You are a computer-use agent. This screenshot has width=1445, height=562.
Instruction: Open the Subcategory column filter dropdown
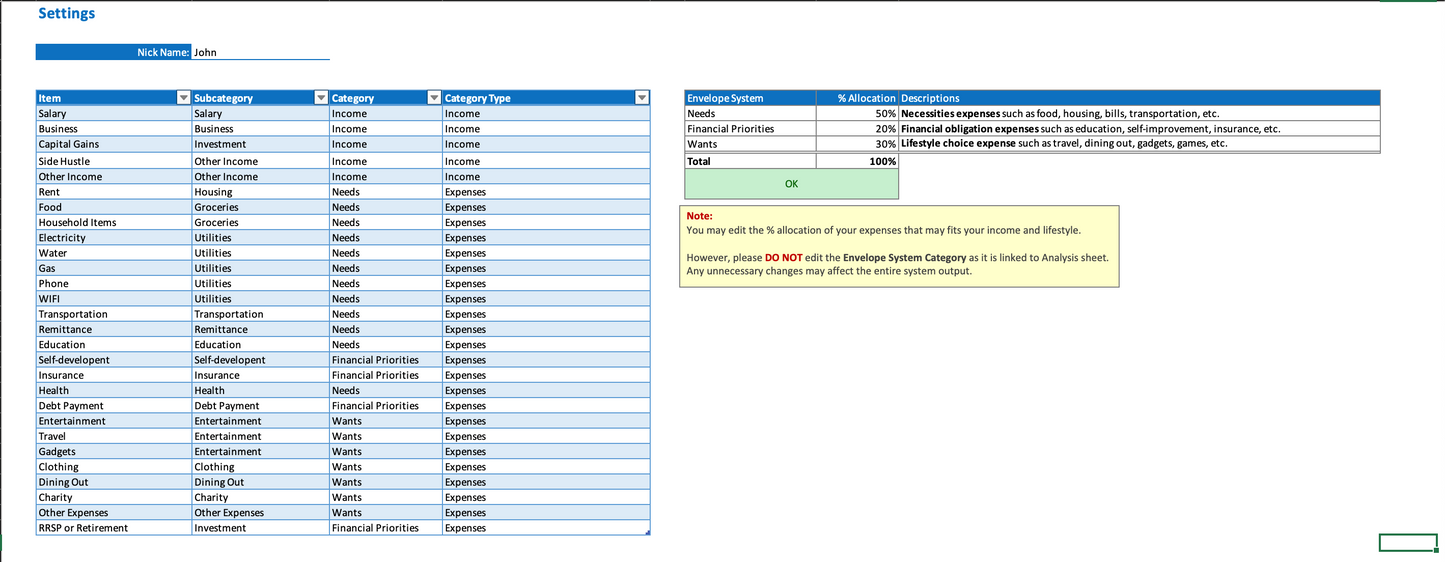click(x=321, y=98)
